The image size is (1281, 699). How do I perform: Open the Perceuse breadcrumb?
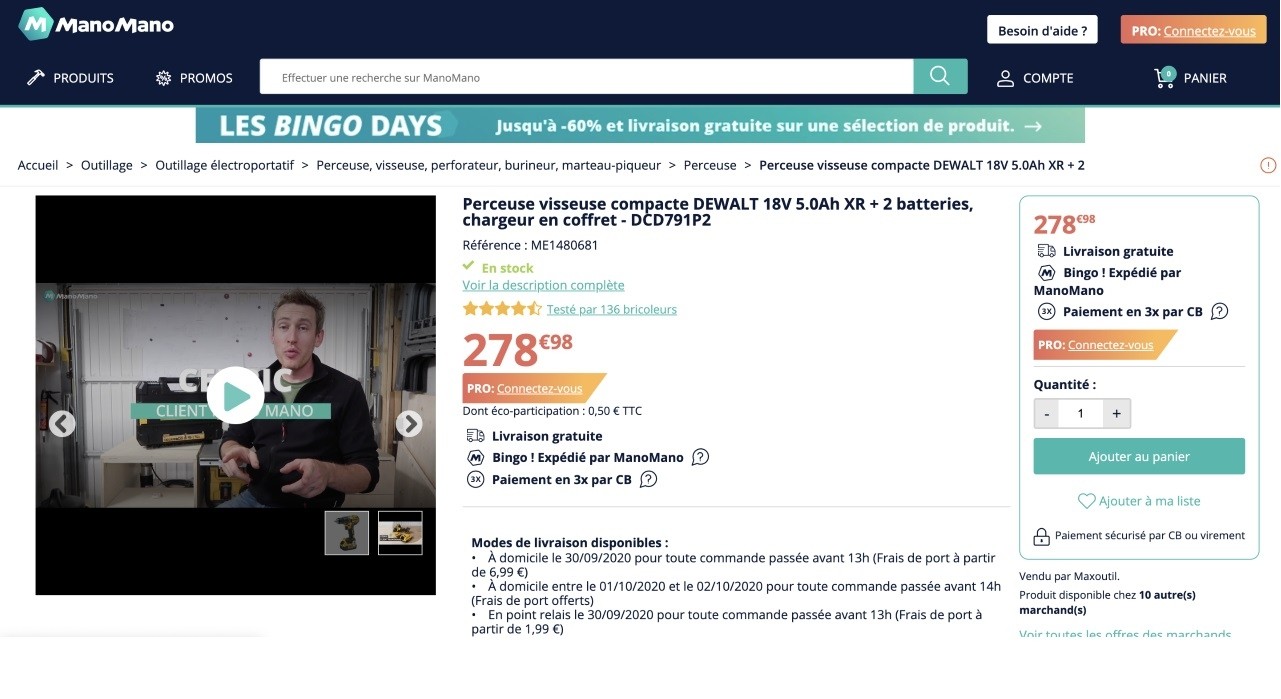[x=710, y=165]
